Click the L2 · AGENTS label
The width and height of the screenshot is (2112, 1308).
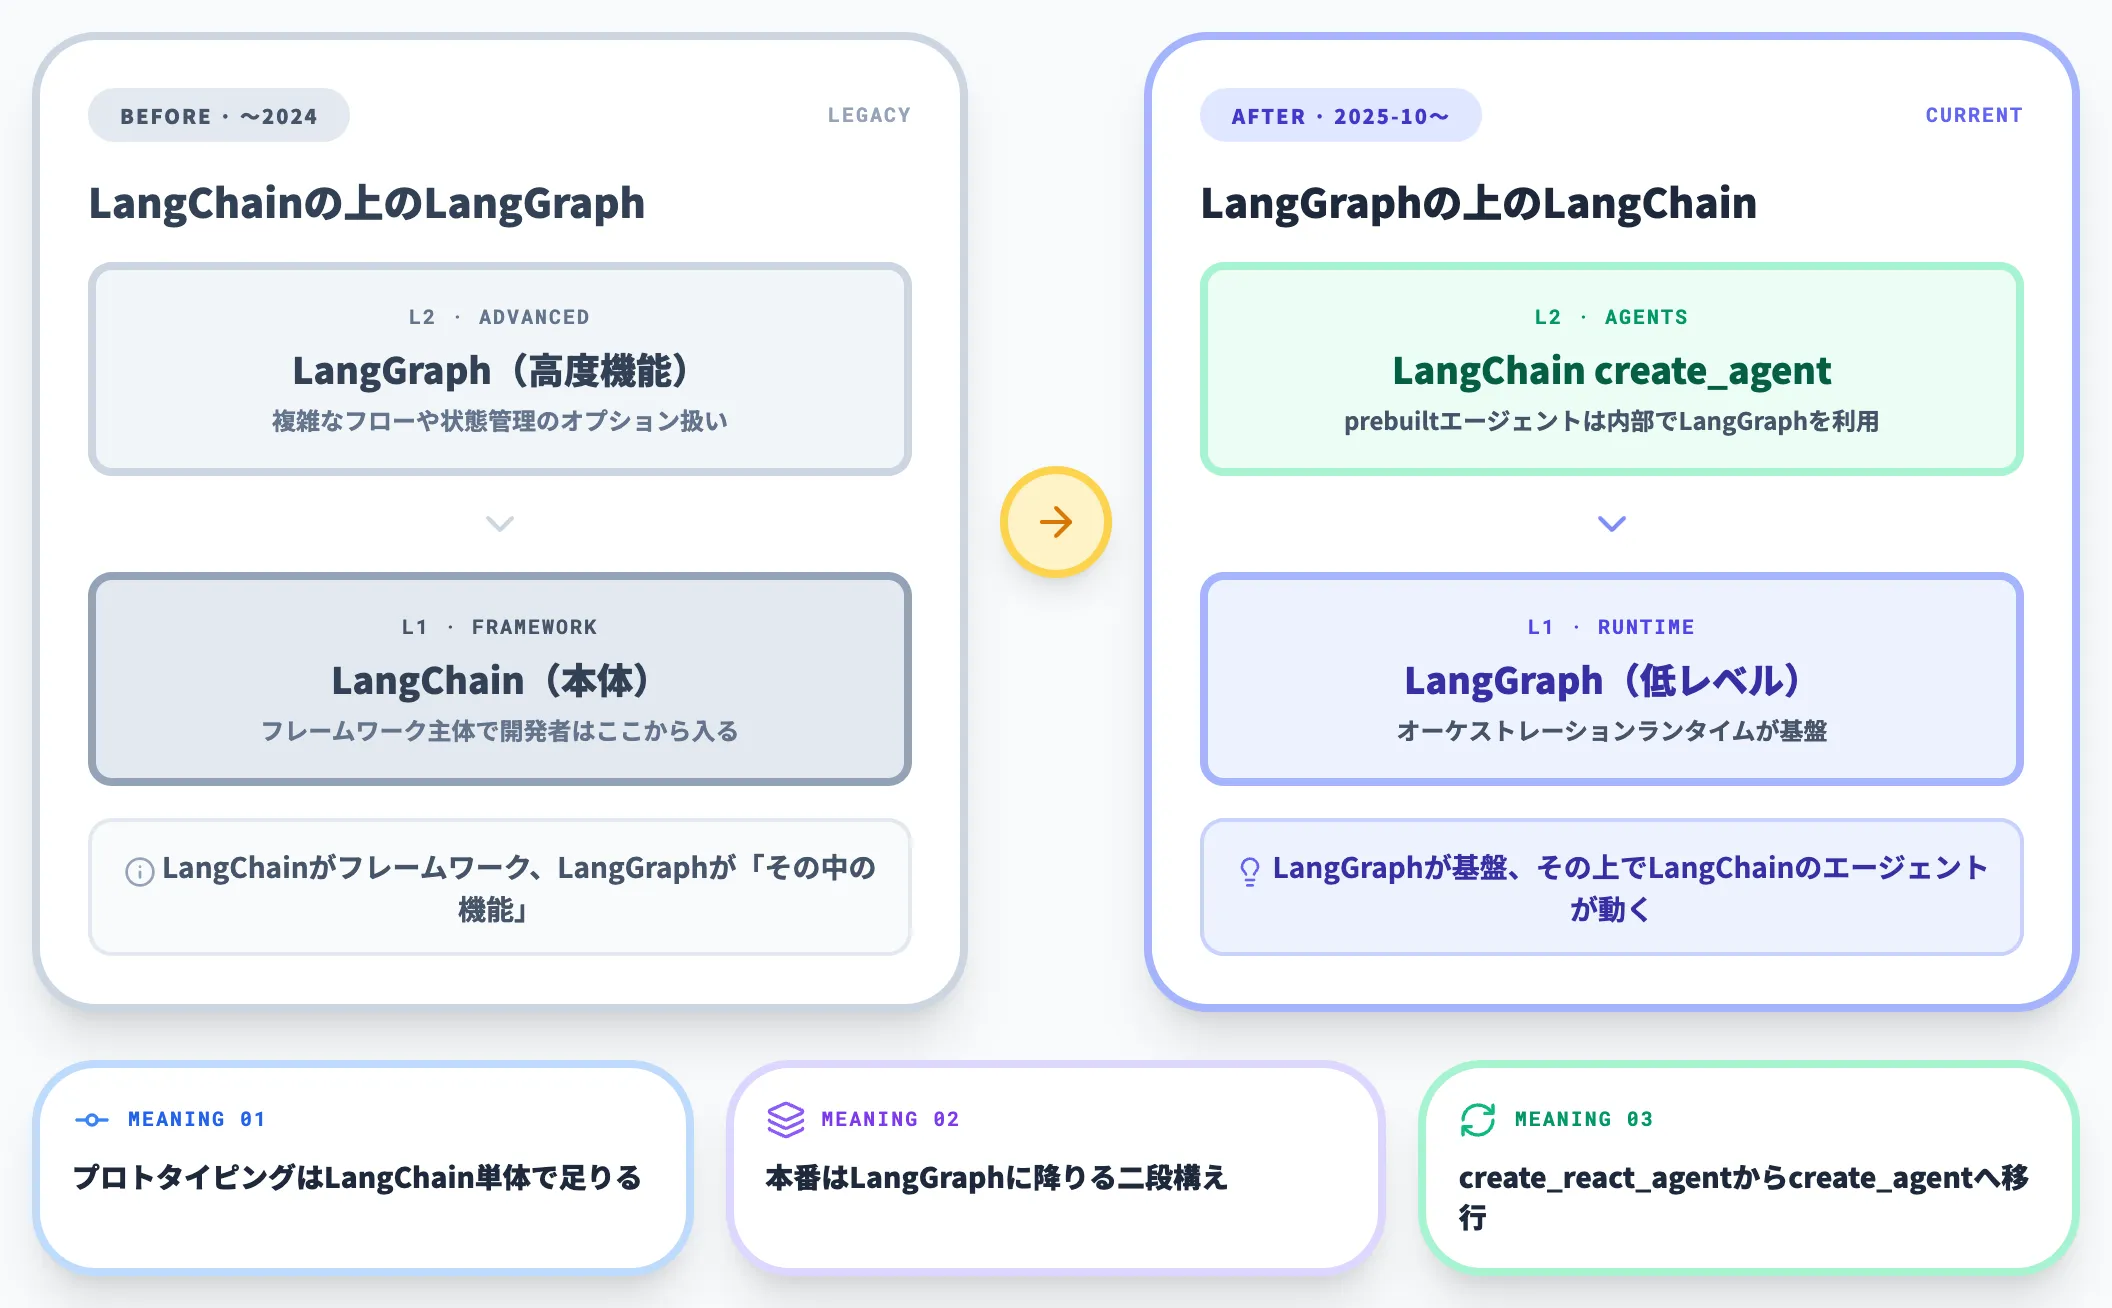(1611, 317)
